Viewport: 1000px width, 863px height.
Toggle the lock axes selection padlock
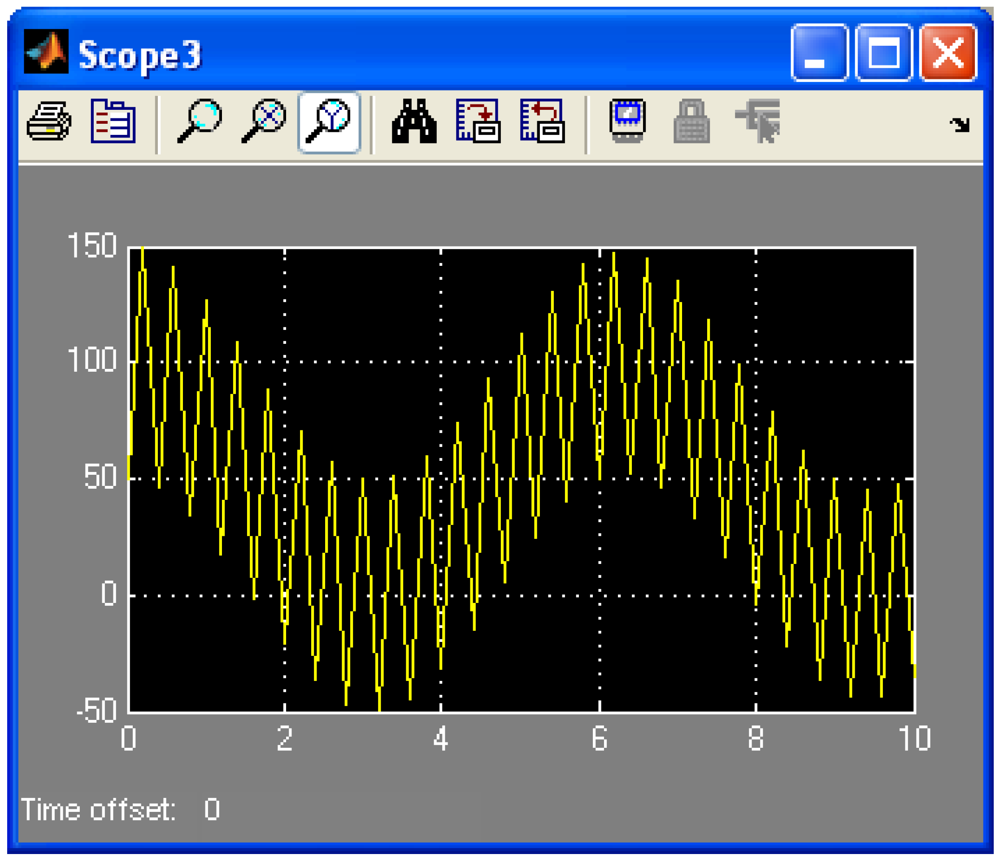[691, 123]
